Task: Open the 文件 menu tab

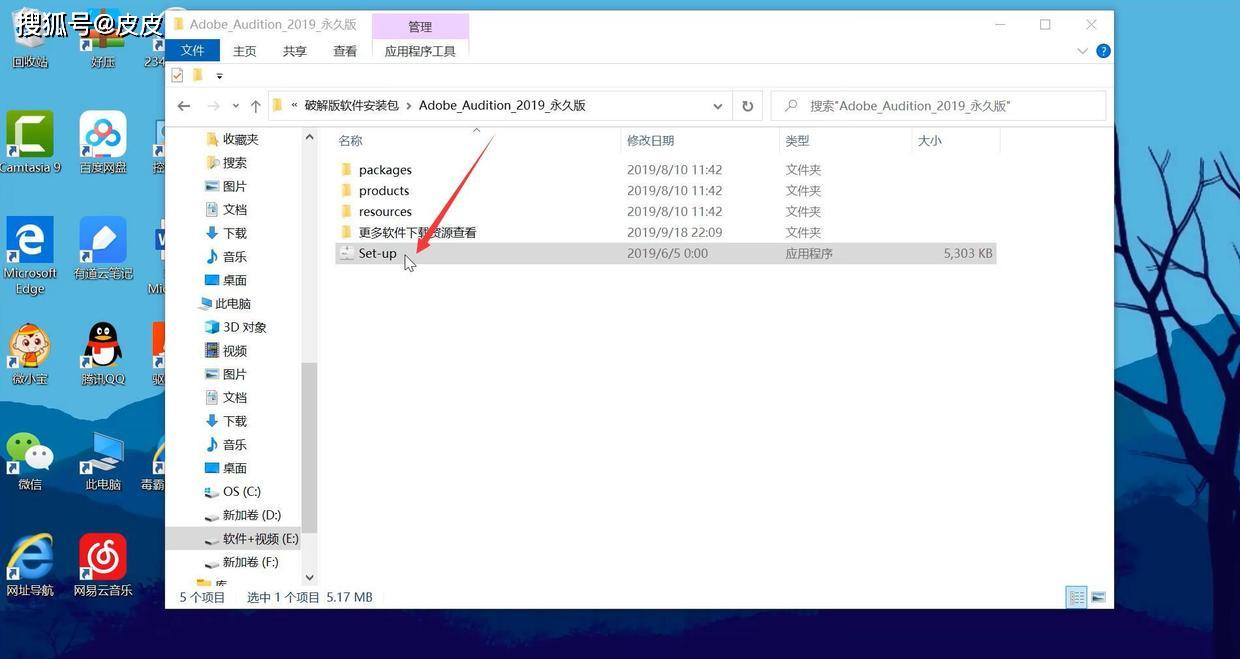Action: [x=192, y=51]
